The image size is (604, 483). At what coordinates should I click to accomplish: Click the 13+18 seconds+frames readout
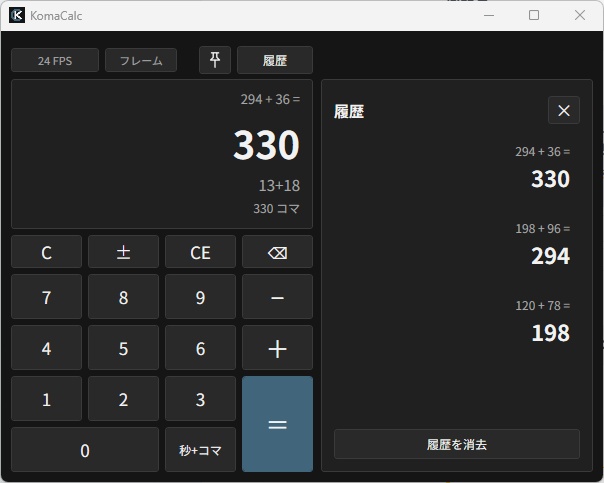[279, 186]
